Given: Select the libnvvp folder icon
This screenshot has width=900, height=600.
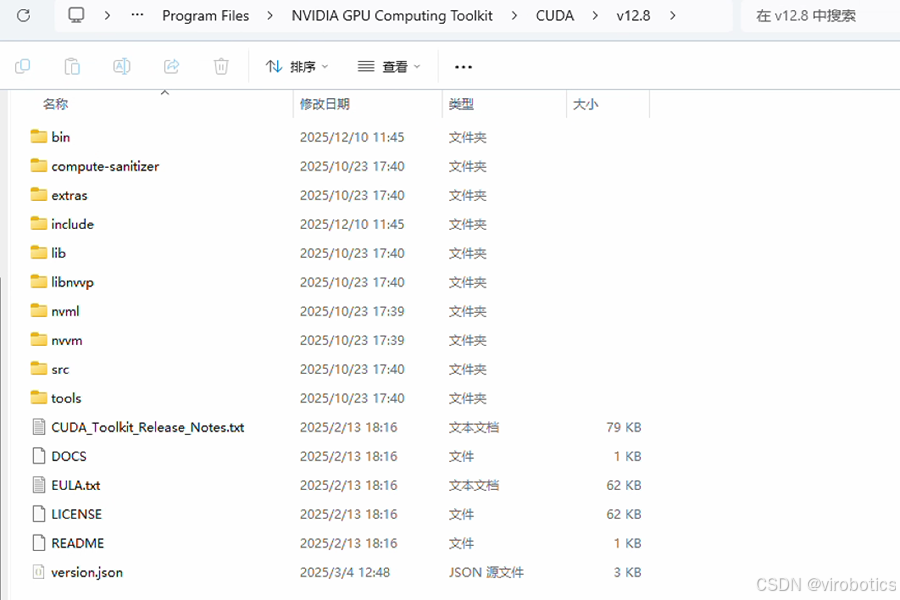Looking at the screenshot, I should coord(38,282).
